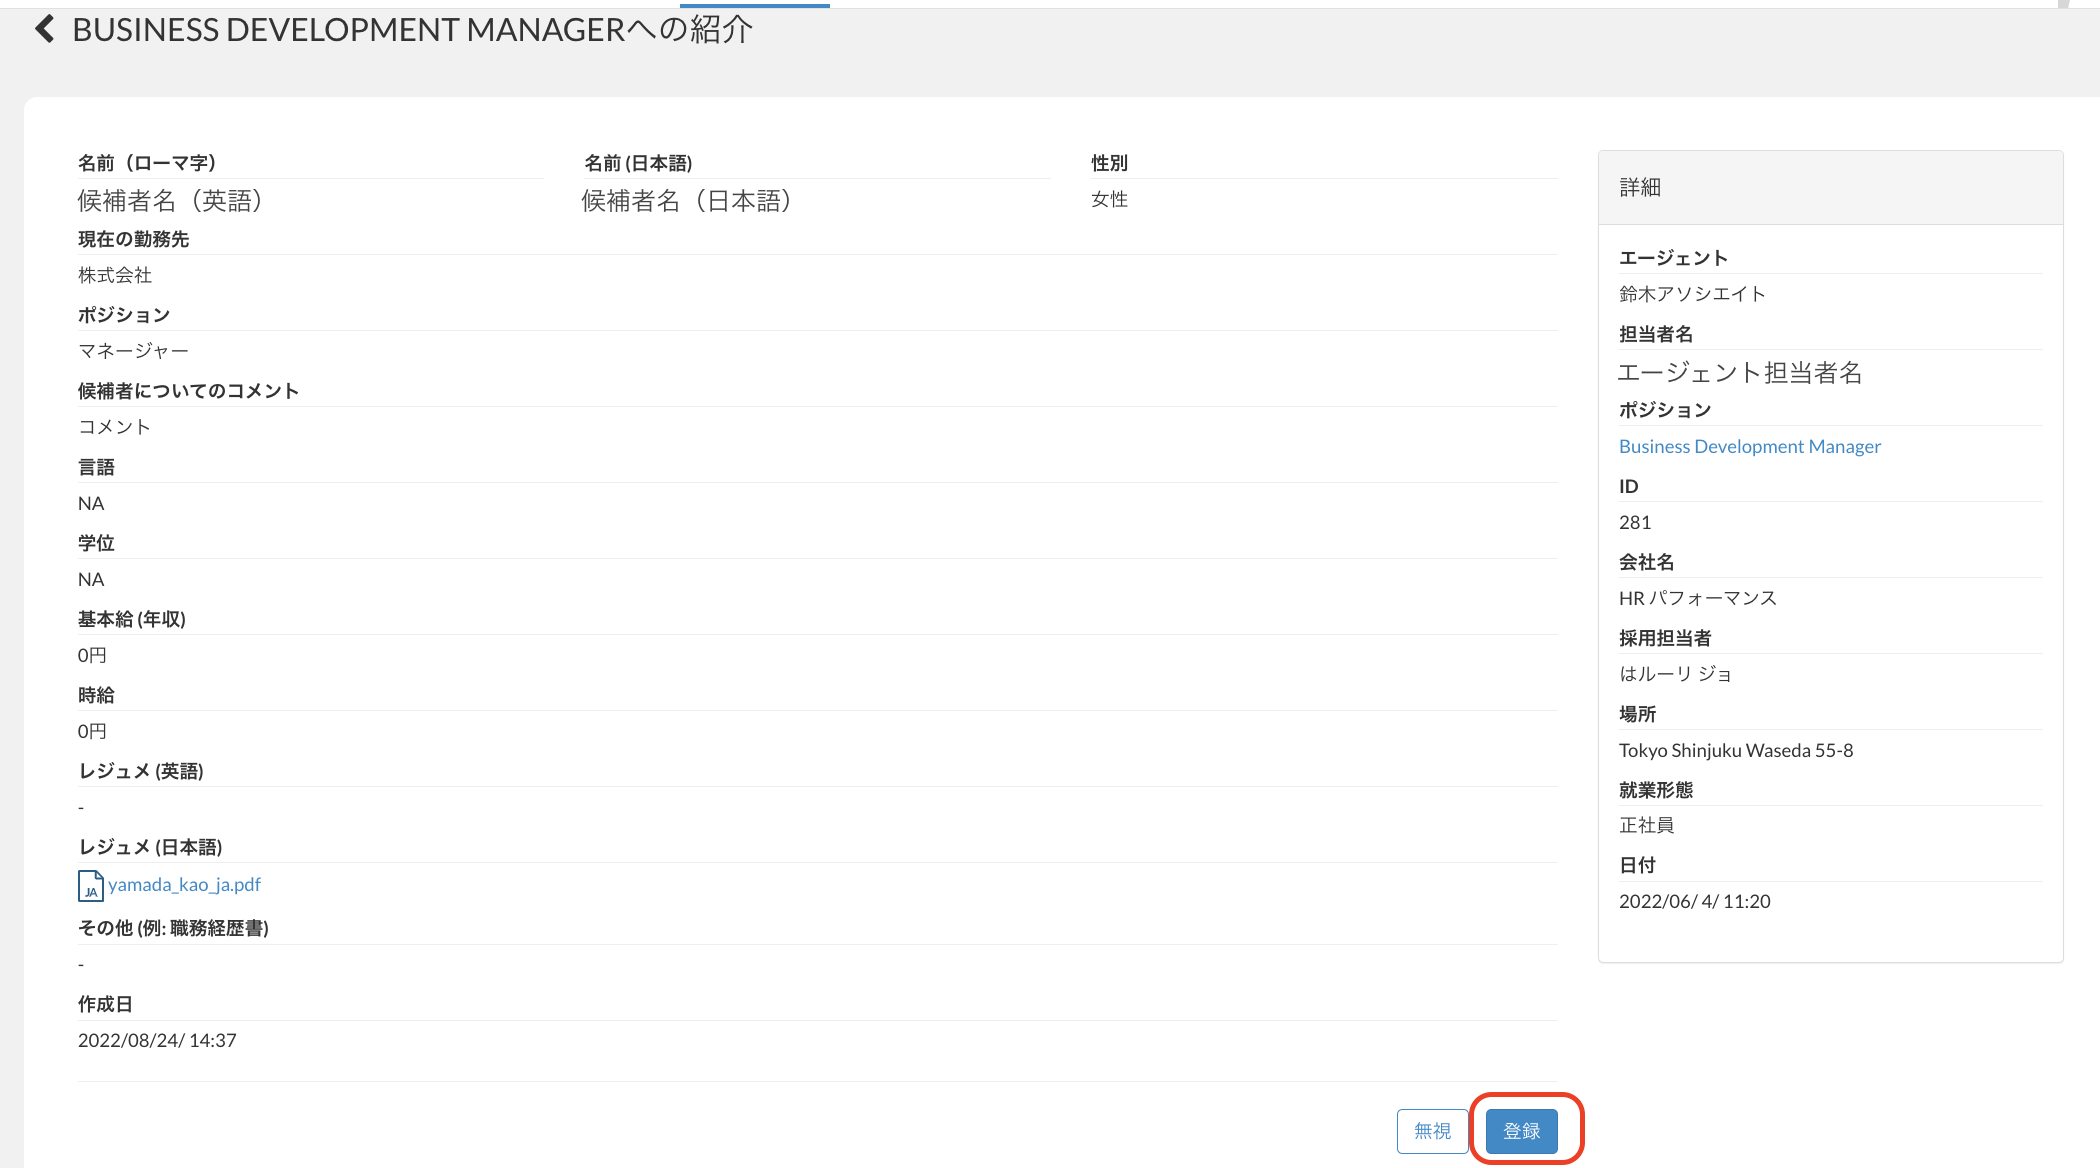2100x1168 pixels.
Task: Click the 作成日 value 2022/08/24/ 14:37
Action: pos(157,1040)
